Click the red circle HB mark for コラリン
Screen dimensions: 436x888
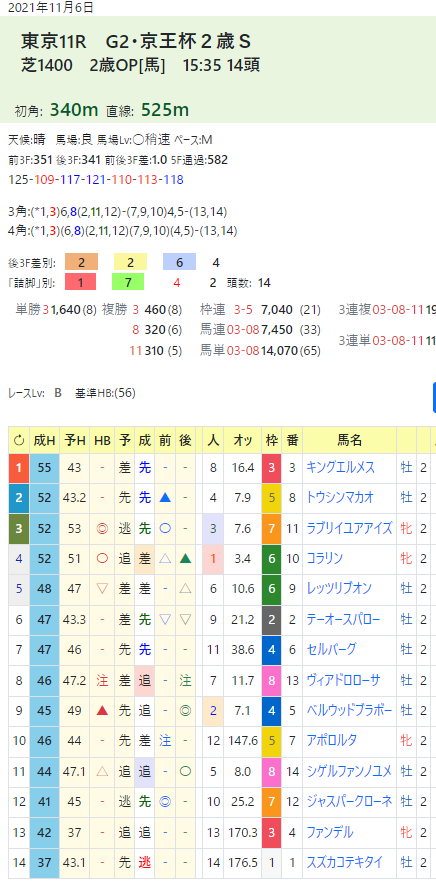(102, 559)
